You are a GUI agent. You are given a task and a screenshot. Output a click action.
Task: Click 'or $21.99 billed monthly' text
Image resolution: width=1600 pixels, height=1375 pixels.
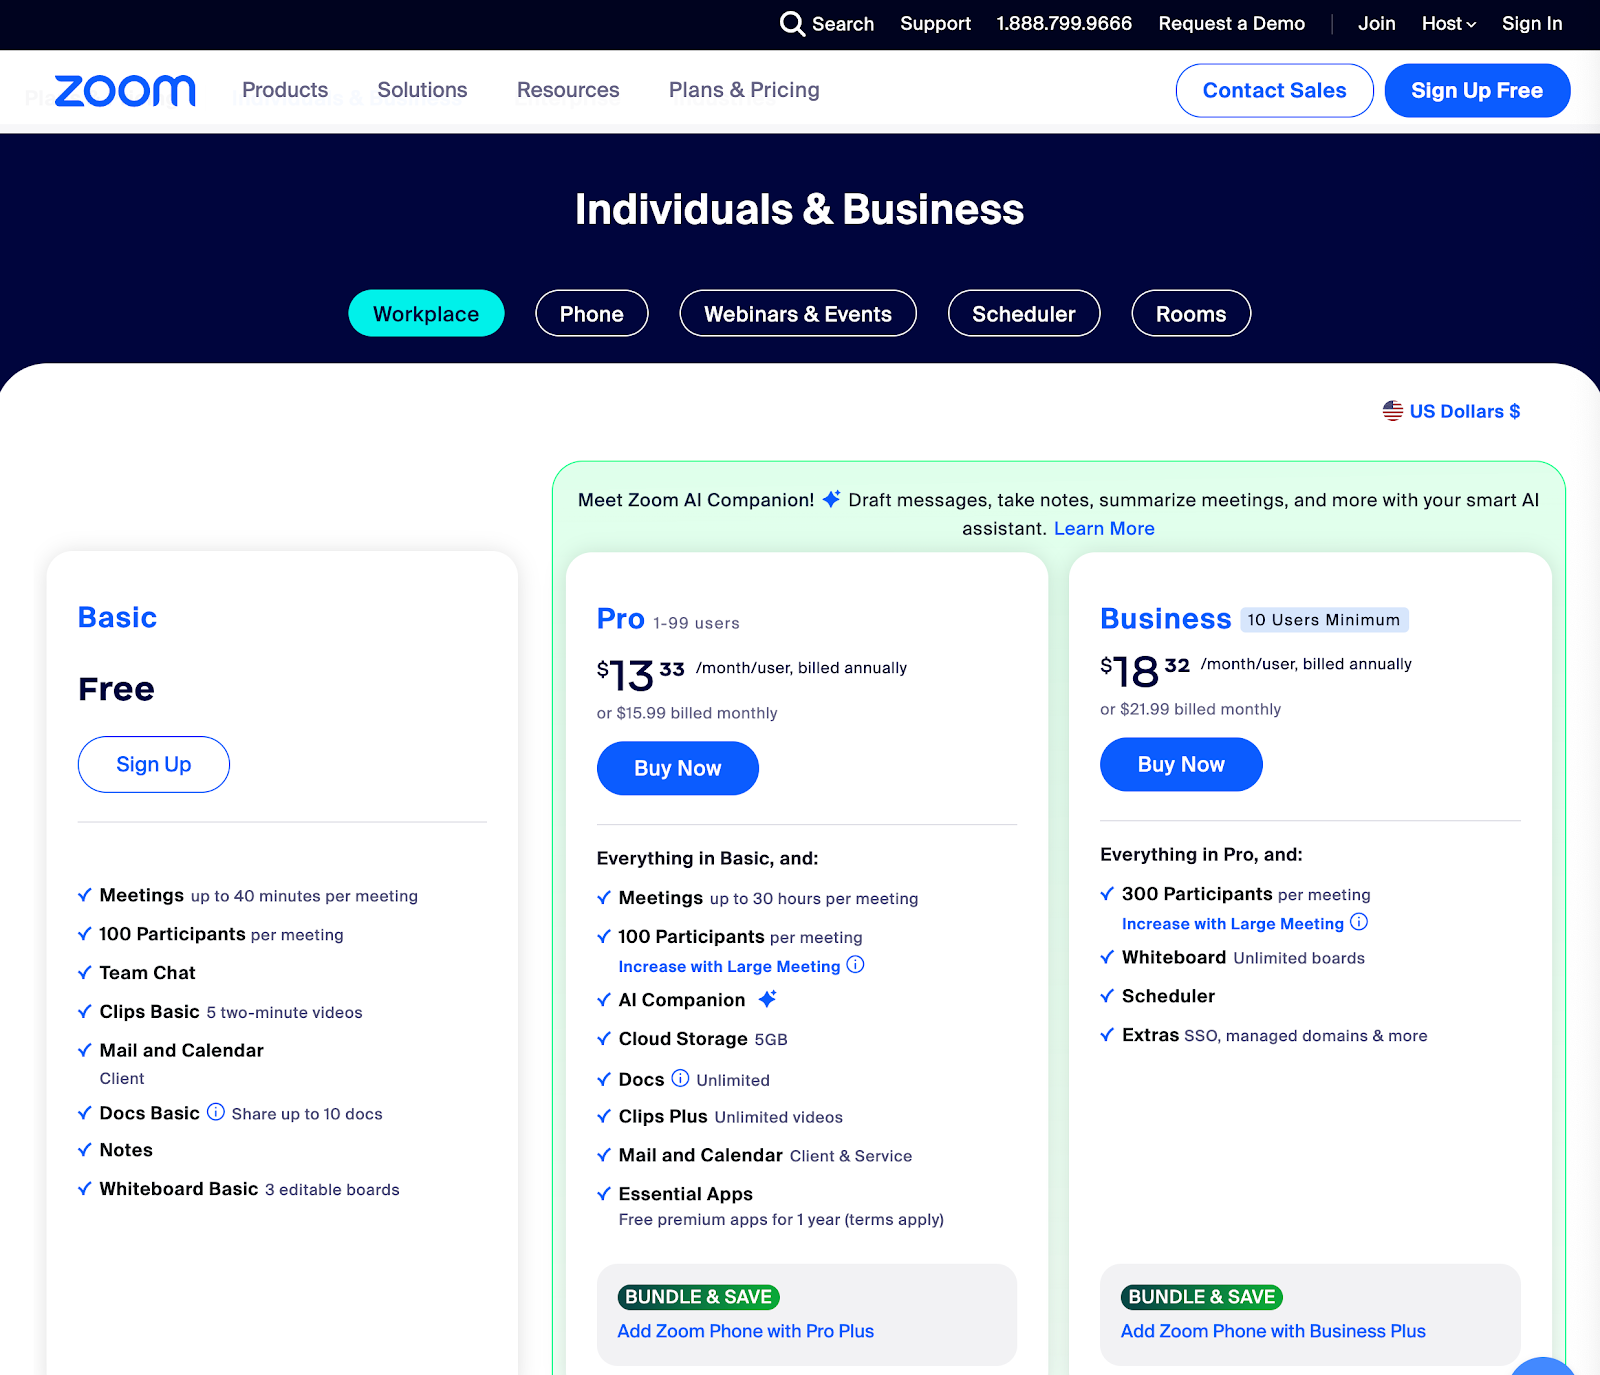pyautogui.click(x=1190, y=709)
